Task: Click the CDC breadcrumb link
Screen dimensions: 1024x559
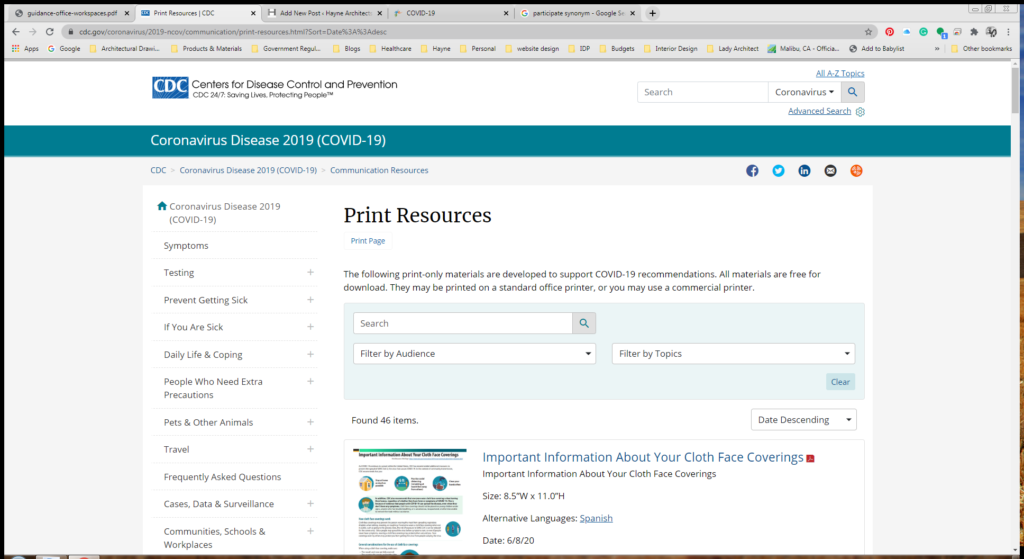Action: [x=158, y=170]
